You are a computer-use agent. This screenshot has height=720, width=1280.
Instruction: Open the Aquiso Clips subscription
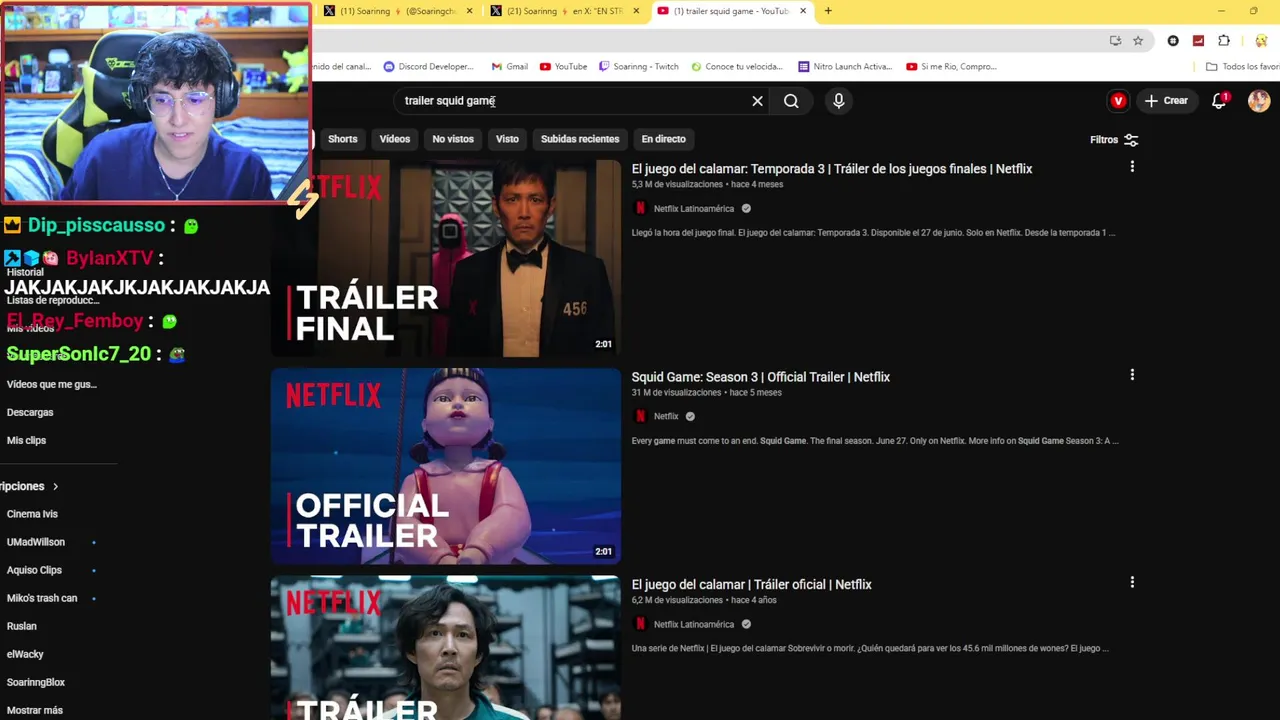tap(34, 570)
